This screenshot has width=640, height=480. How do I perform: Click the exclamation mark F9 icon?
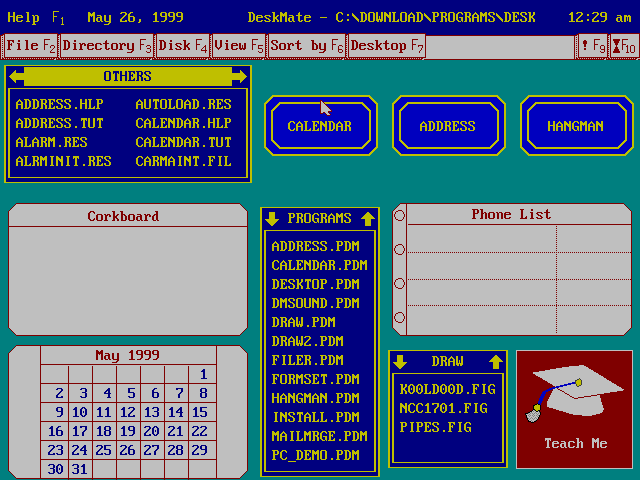click(592, 46)
